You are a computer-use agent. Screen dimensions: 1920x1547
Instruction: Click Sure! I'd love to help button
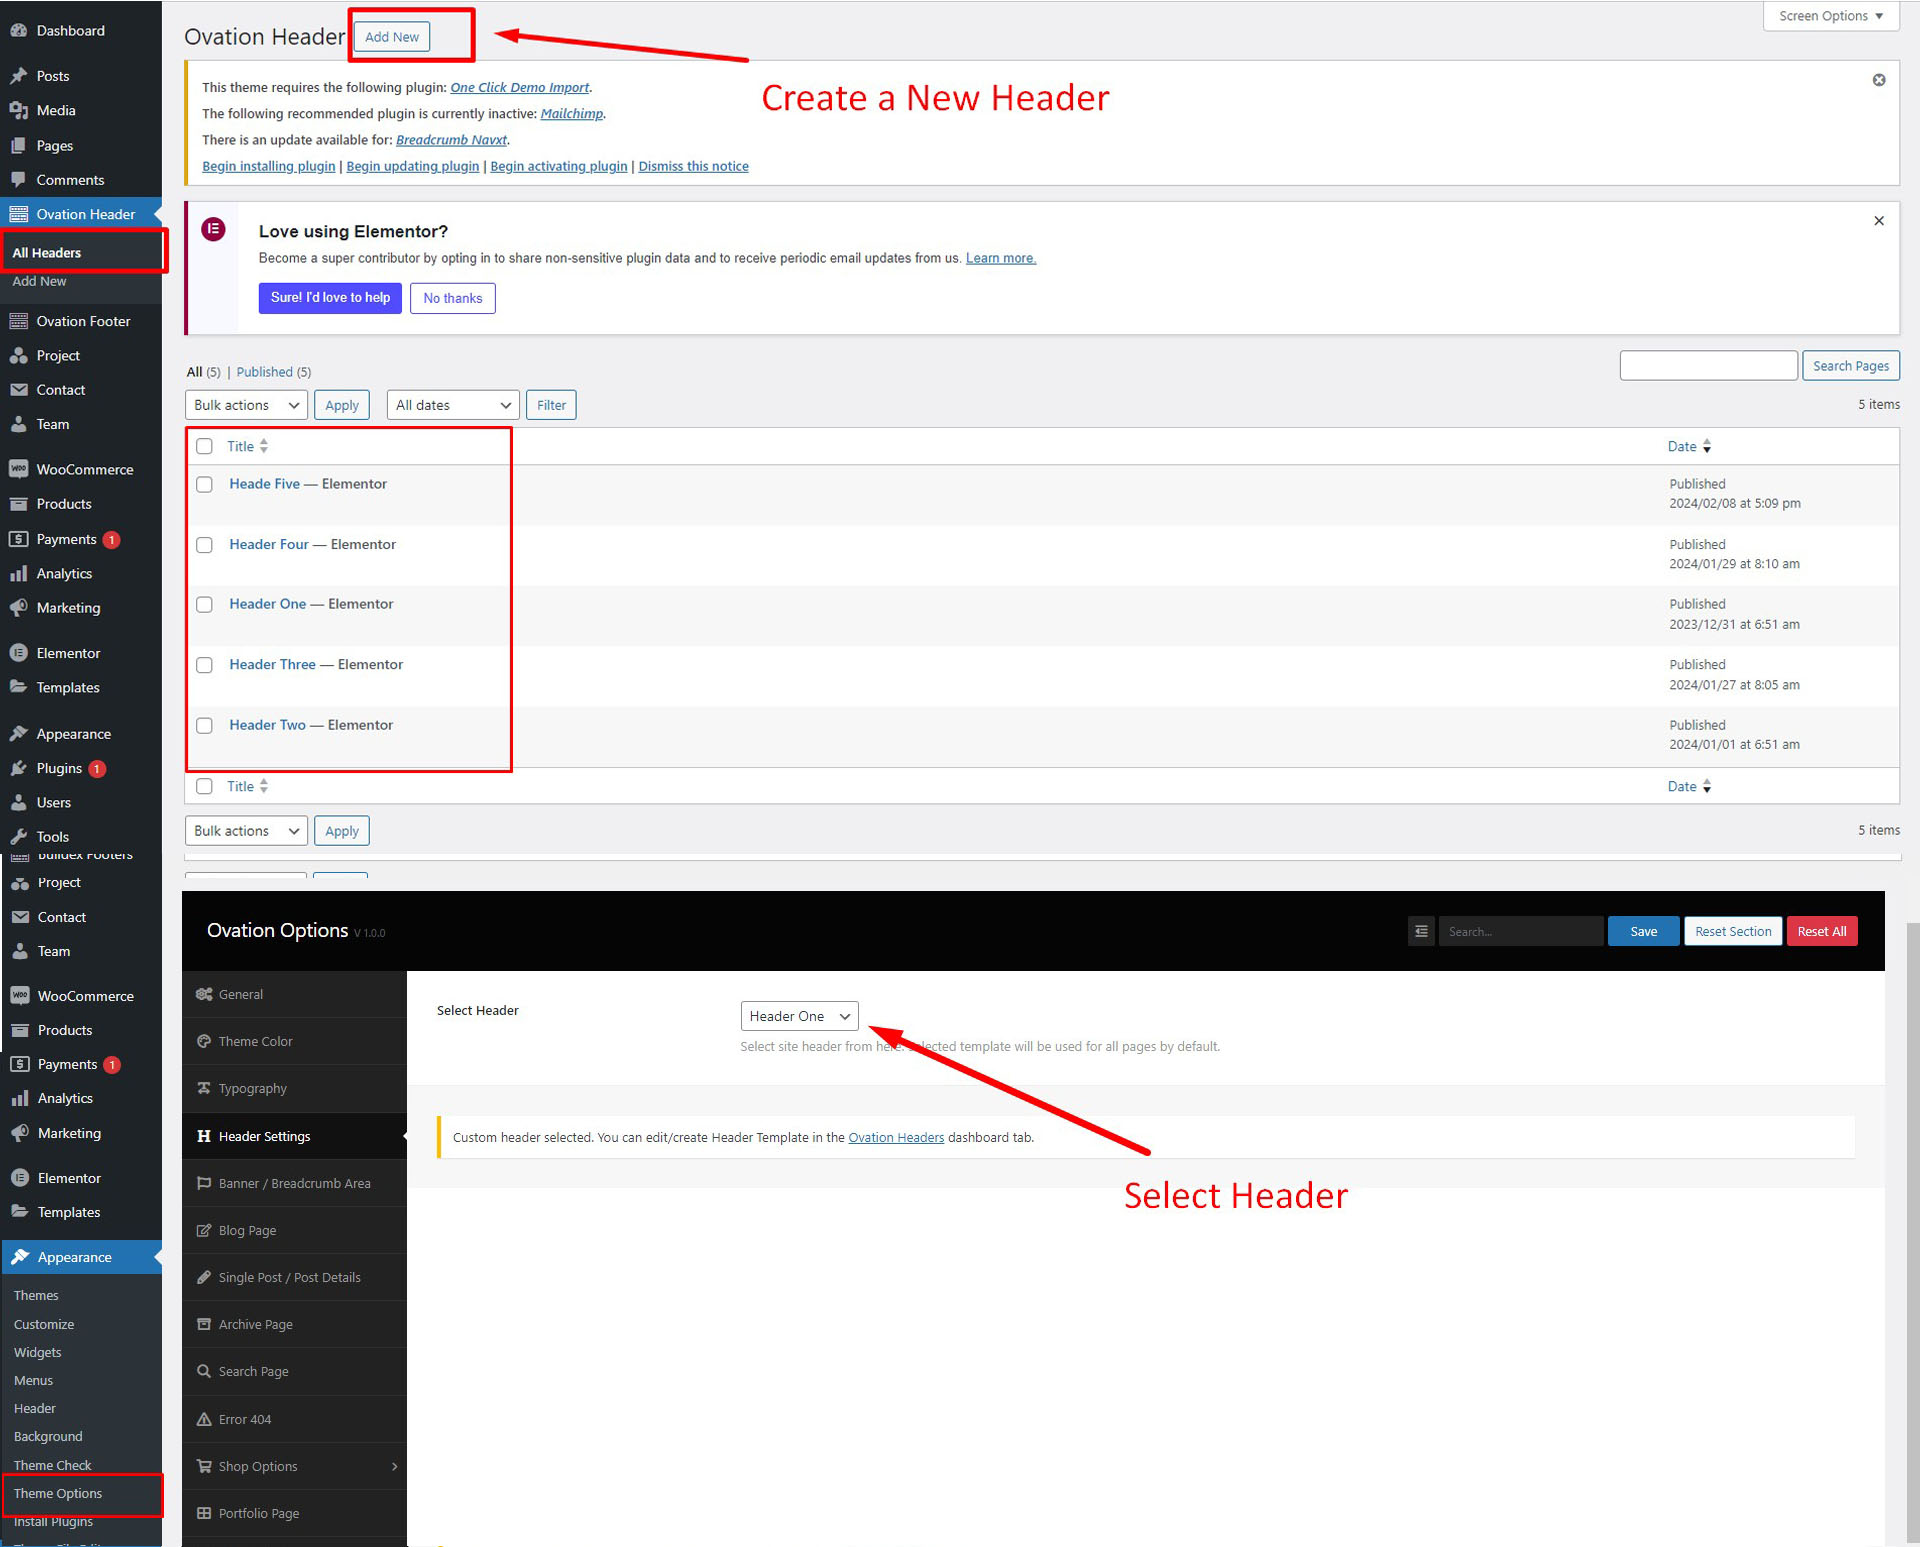(330, 298)
